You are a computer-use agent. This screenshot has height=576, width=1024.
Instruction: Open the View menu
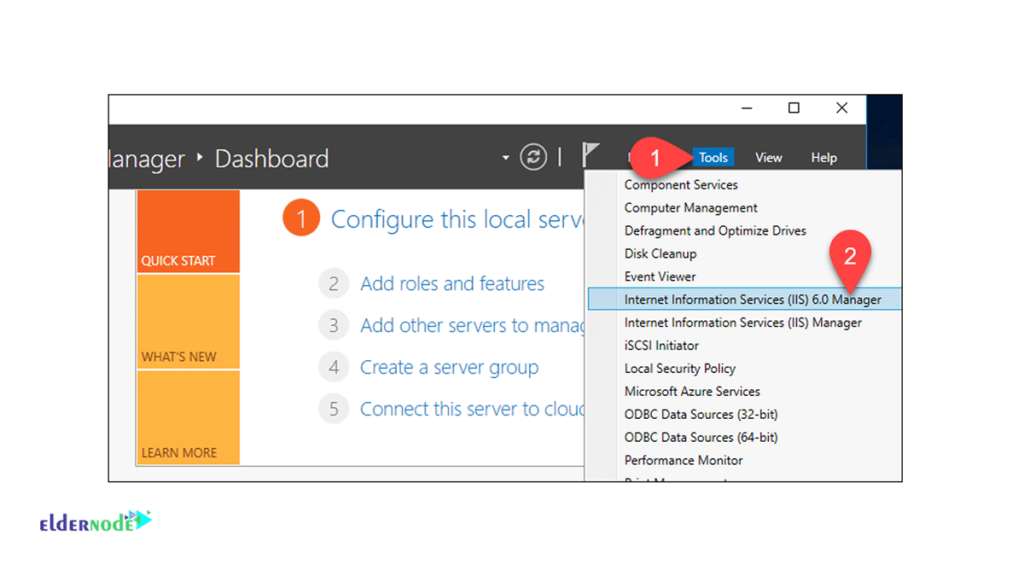pos(768,157)
